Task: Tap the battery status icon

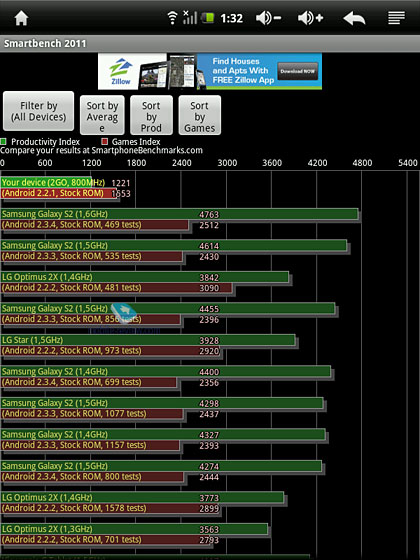Action: click(x=208, y=18)
